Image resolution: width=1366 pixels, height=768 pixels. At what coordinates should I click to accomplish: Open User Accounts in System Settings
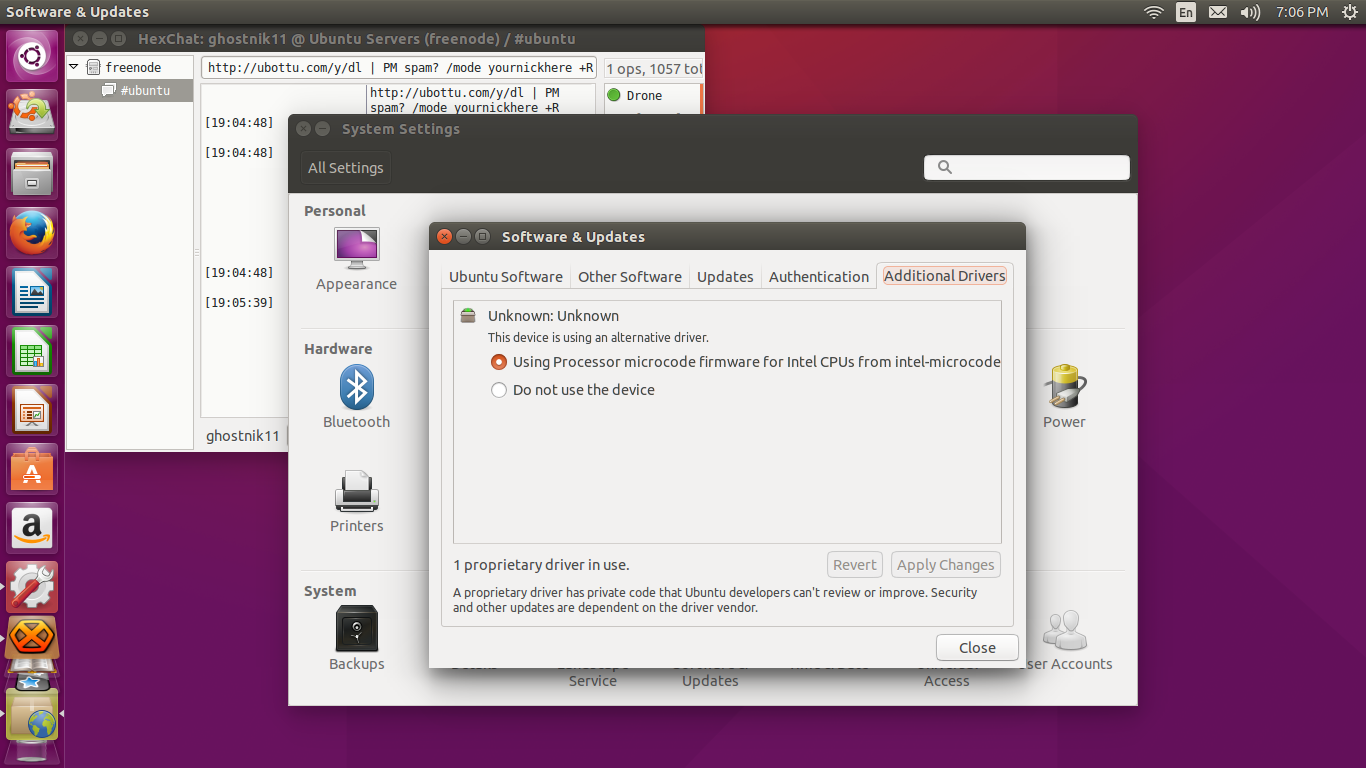pos(1066,640)
